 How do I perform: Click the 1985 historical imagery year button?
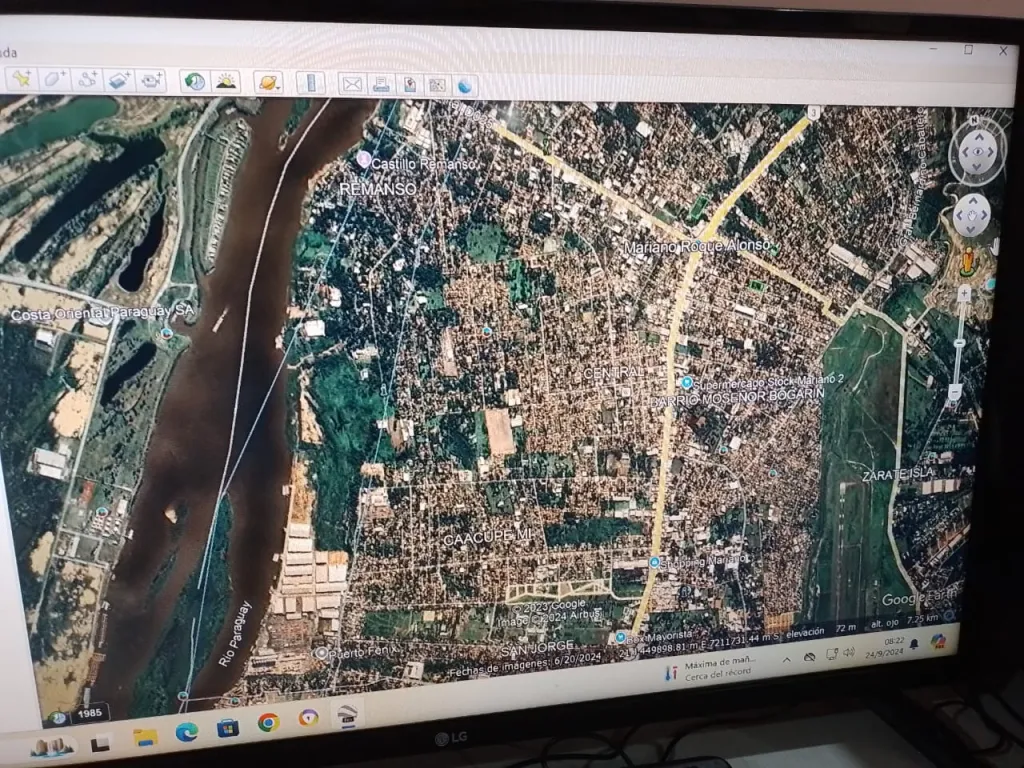[x=89, y=712]
